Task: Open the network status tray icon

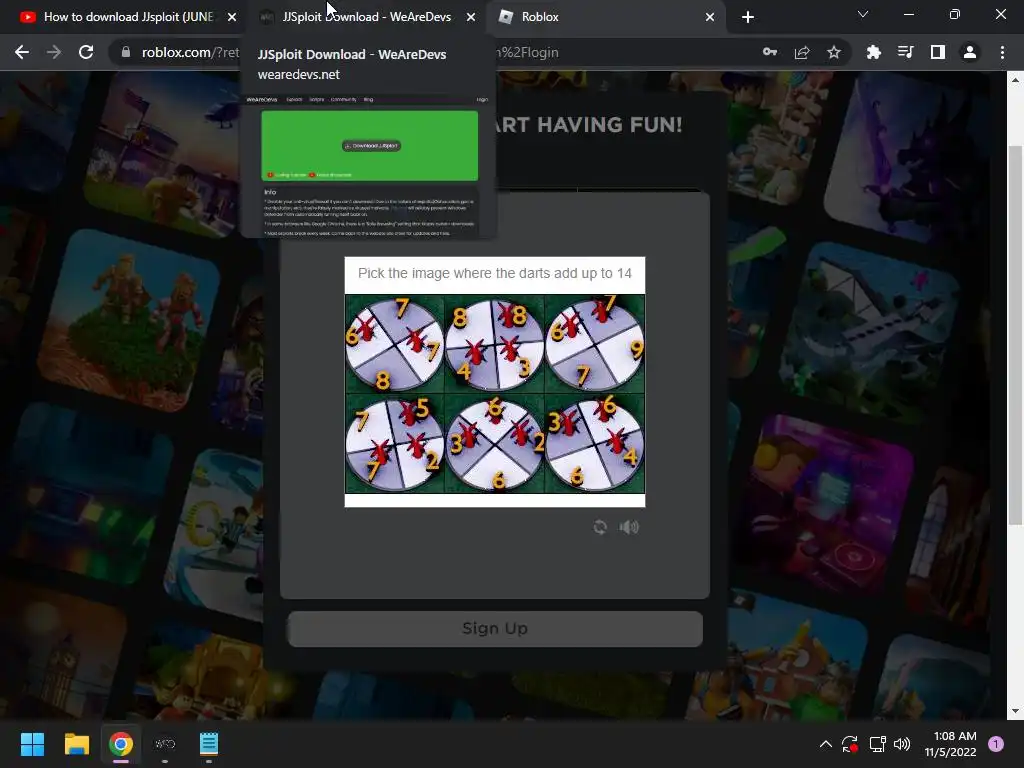Action: (877, 744)
